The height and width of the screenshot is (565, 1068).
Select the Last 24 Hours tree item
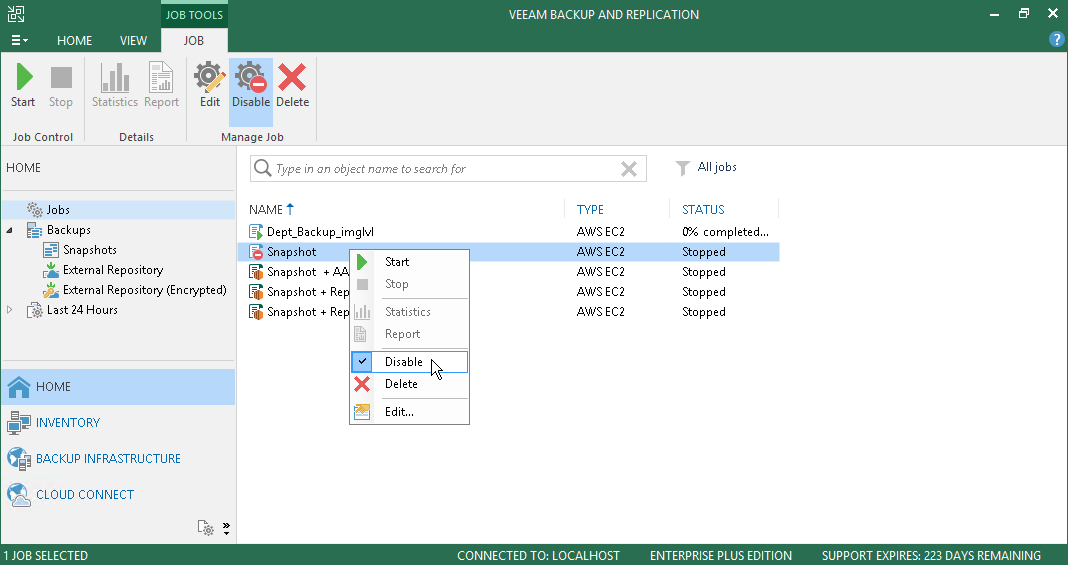82,310
